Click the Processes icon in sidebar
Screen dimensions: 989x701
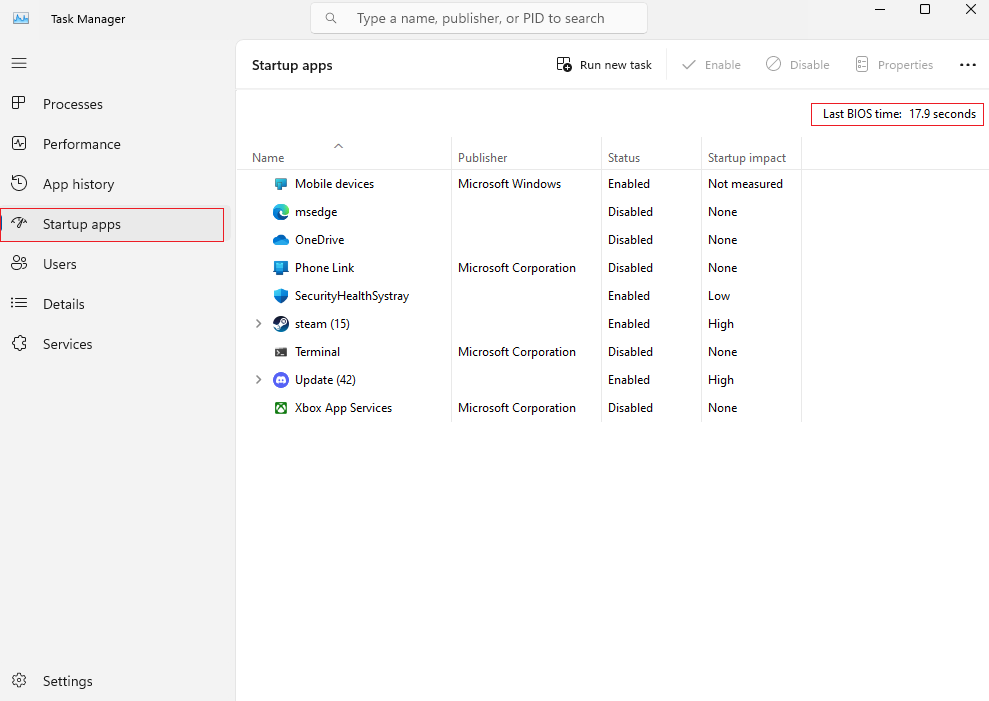[19, 103]
